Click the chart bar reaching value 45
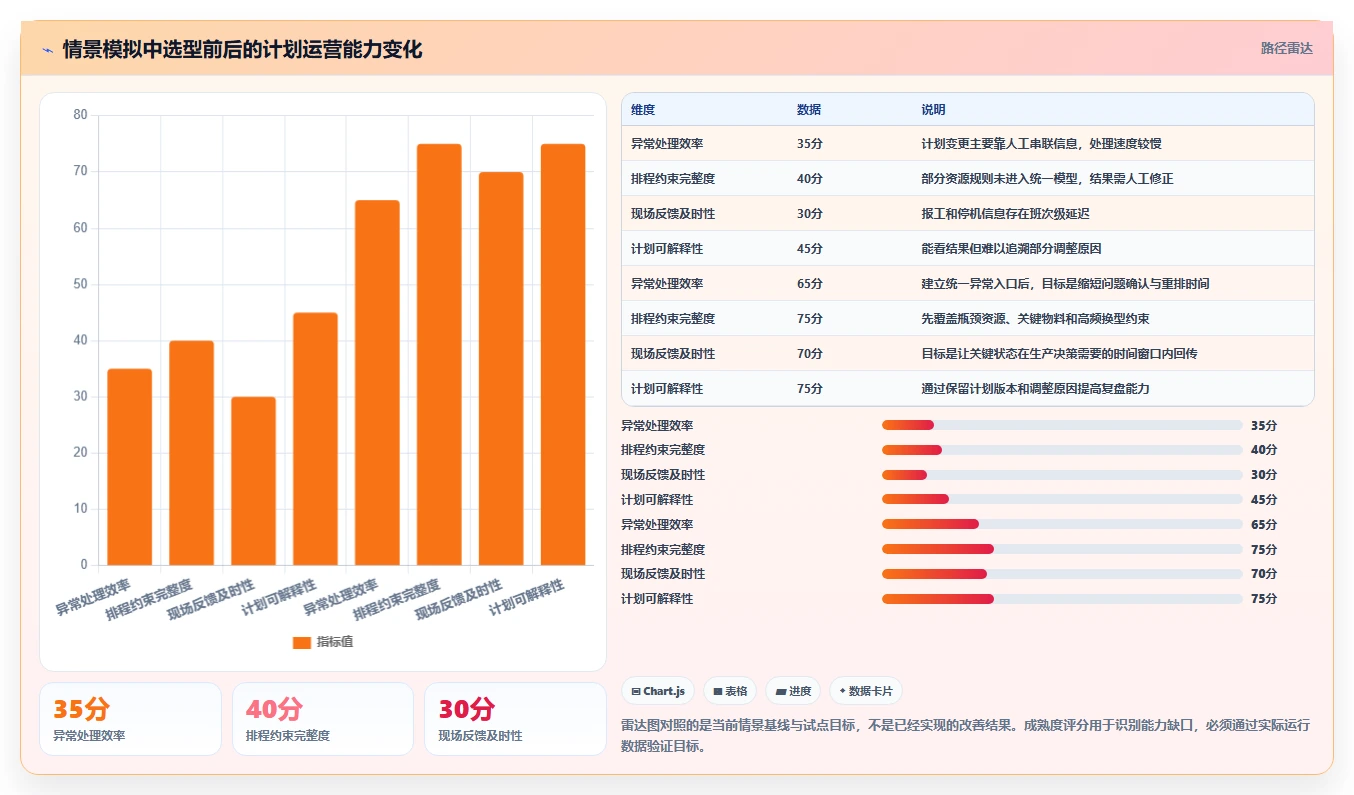The image size is (1354, 795). pos(315,439)
